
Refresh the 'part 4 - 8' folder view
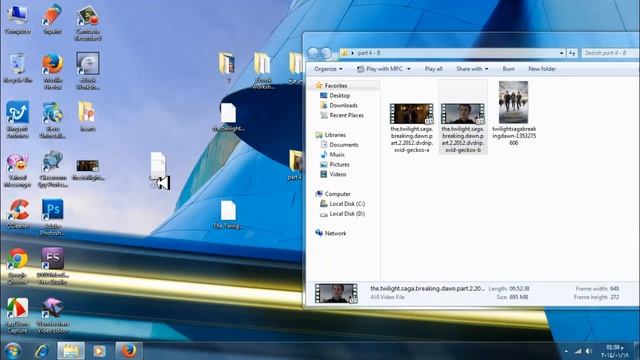[572, 53]
